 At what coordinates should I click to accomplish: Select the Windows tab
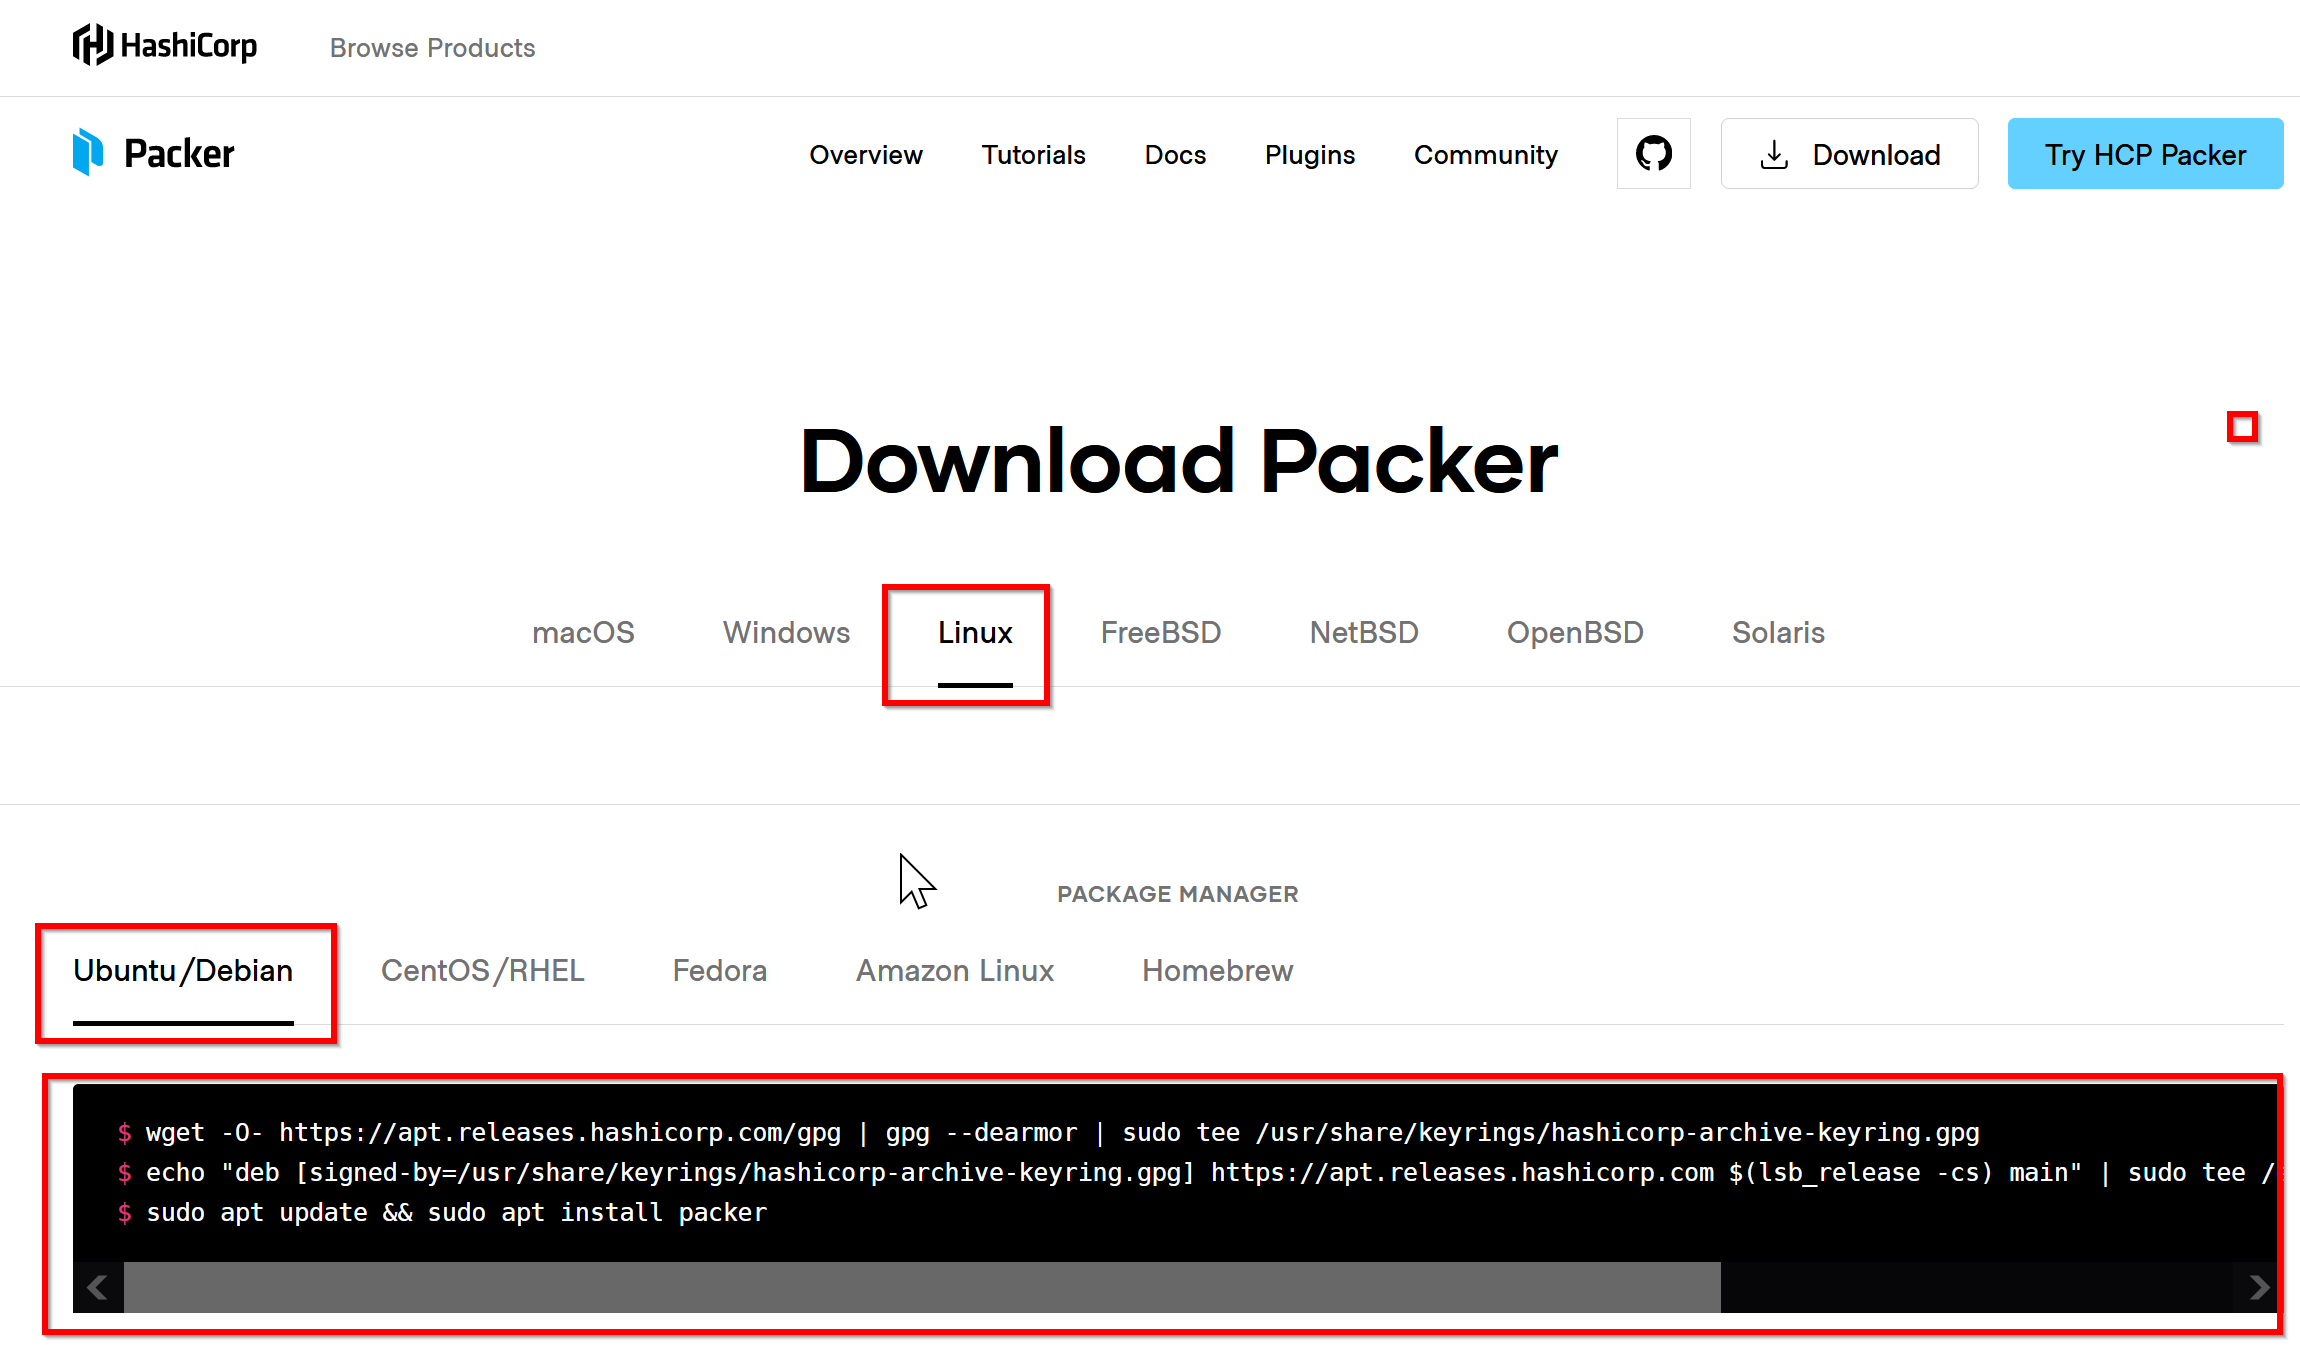point(786,633)
